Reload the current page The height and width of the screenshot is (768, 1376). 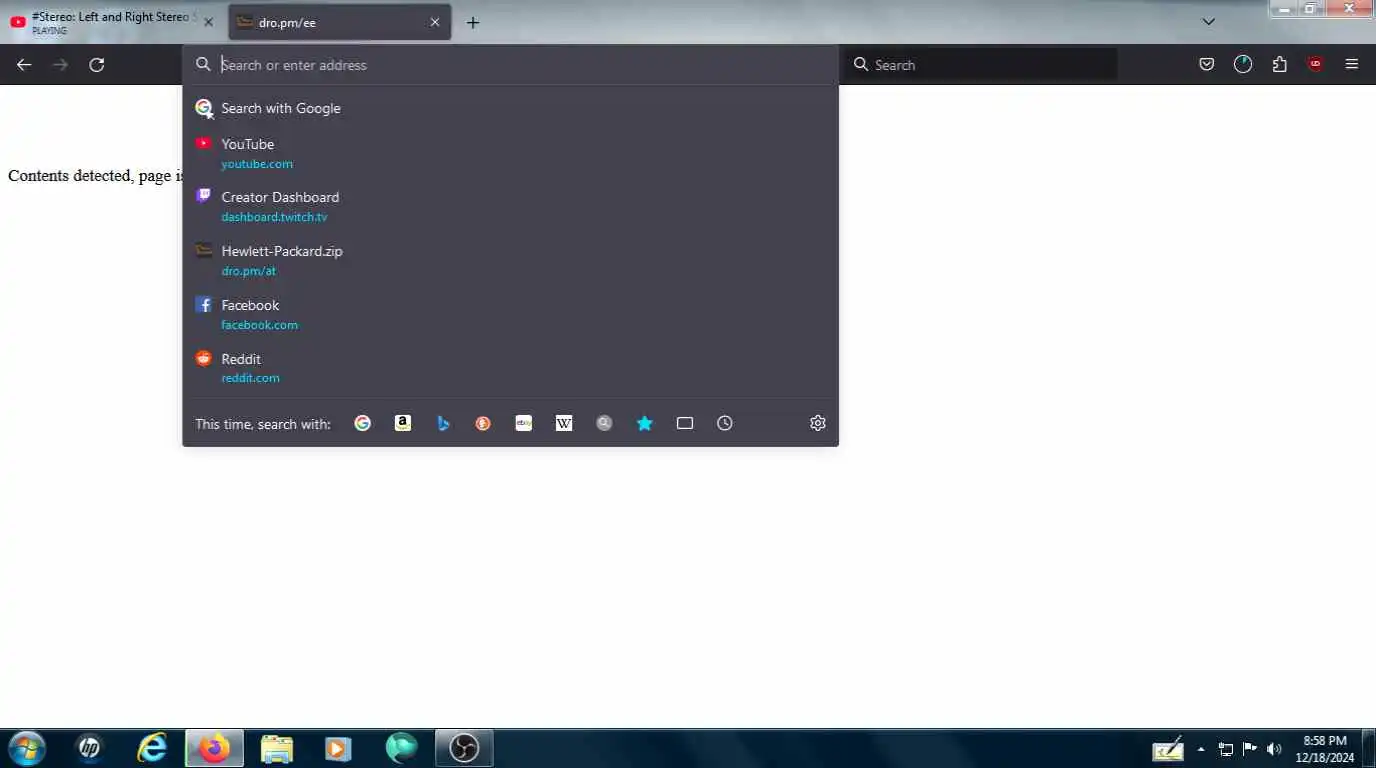pyautogui.click(x=97, y=65)
